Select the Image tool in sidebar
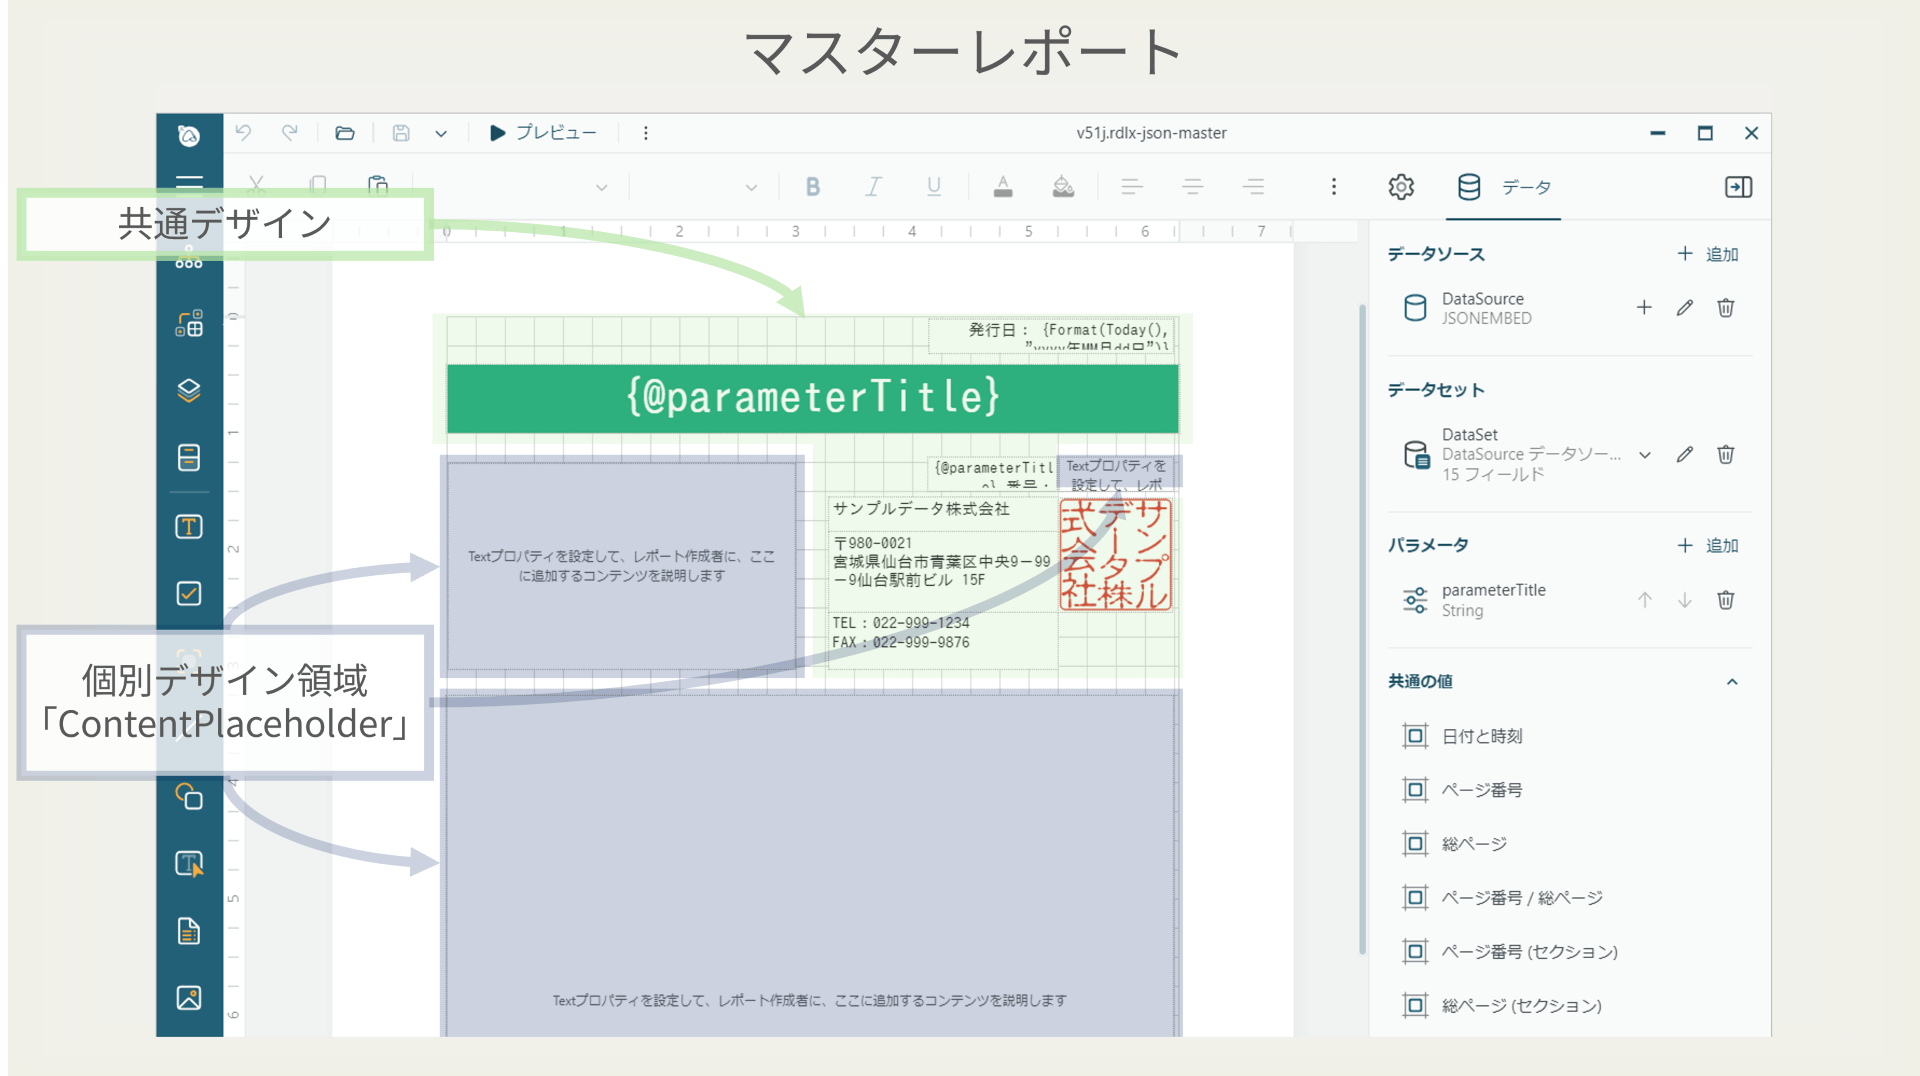Image resolution: width=1920 pixels, height=1076 pixels. [x=189, y=998]
